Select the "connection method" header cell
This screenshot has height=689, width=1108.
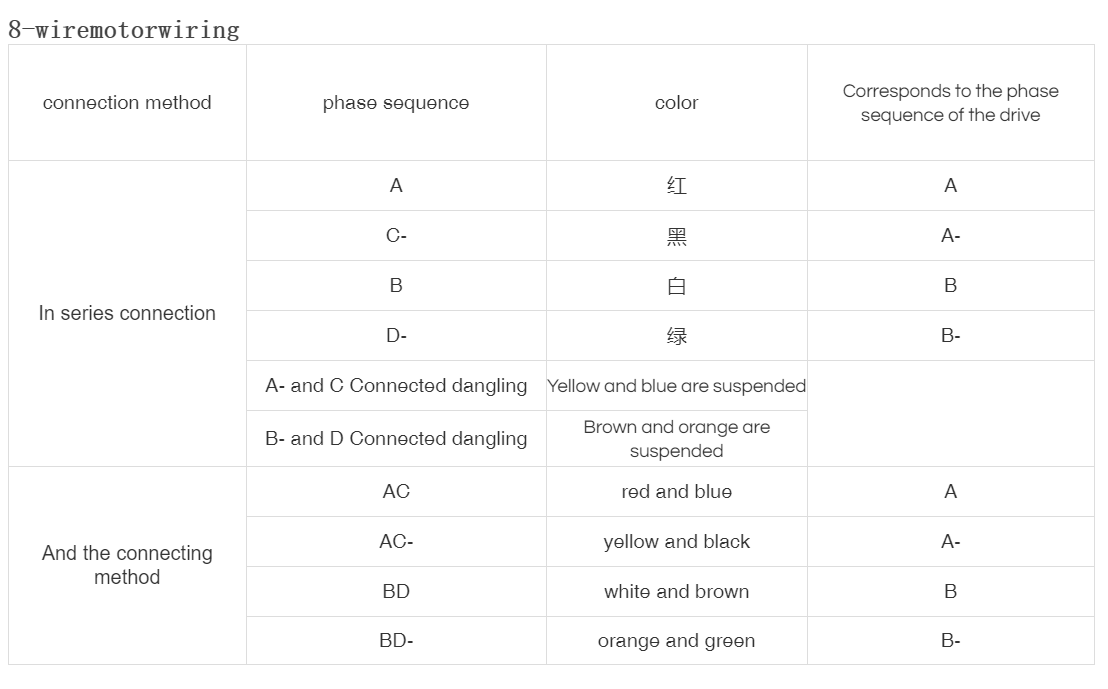[x=127, y=103]
